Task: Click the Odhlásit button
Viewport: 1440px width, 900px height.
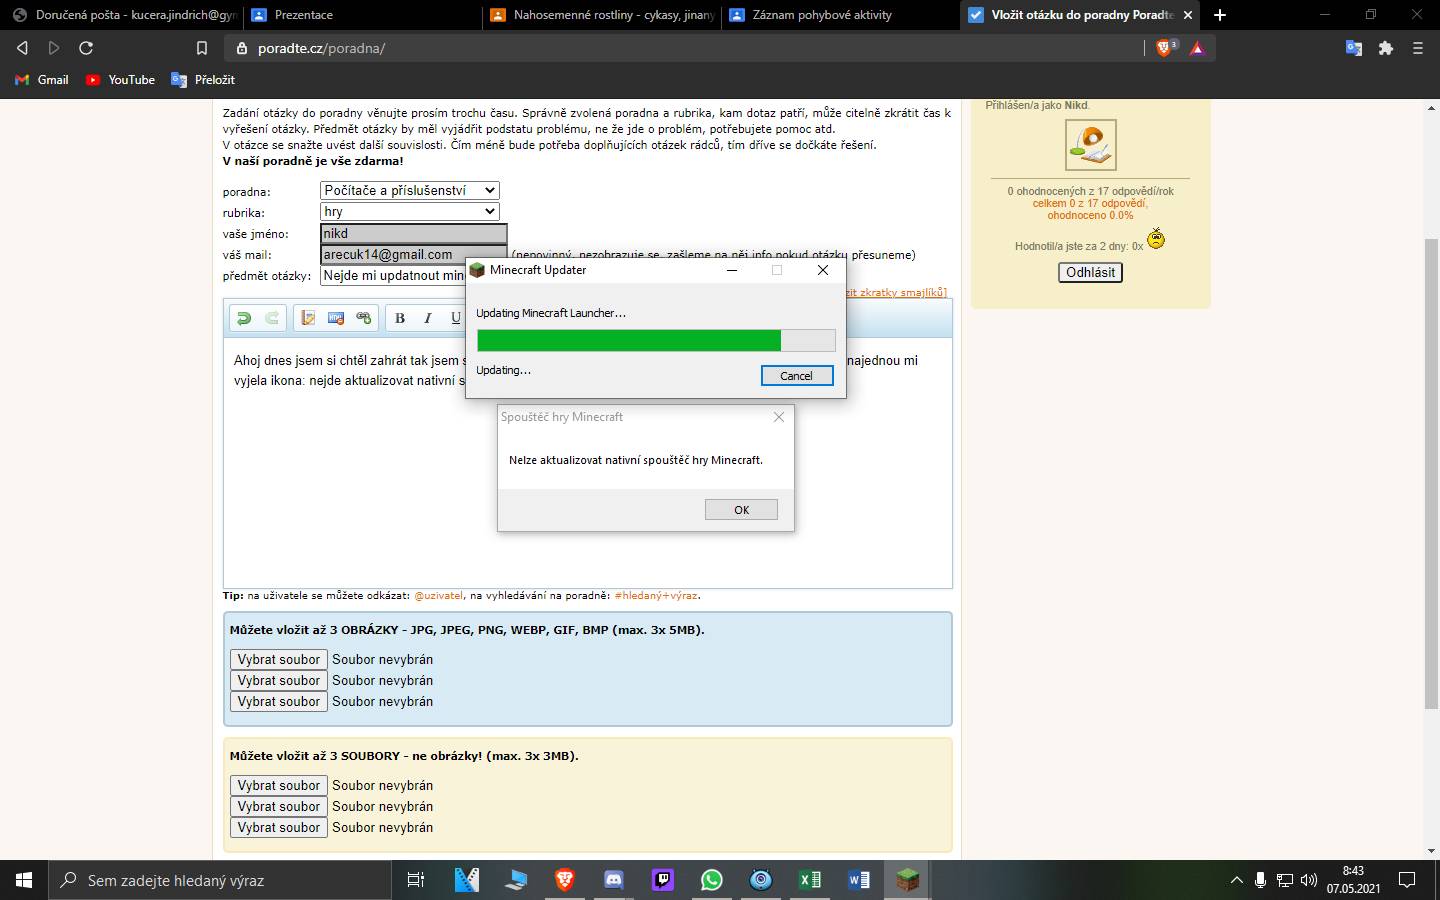Action: pos(1090,272)
